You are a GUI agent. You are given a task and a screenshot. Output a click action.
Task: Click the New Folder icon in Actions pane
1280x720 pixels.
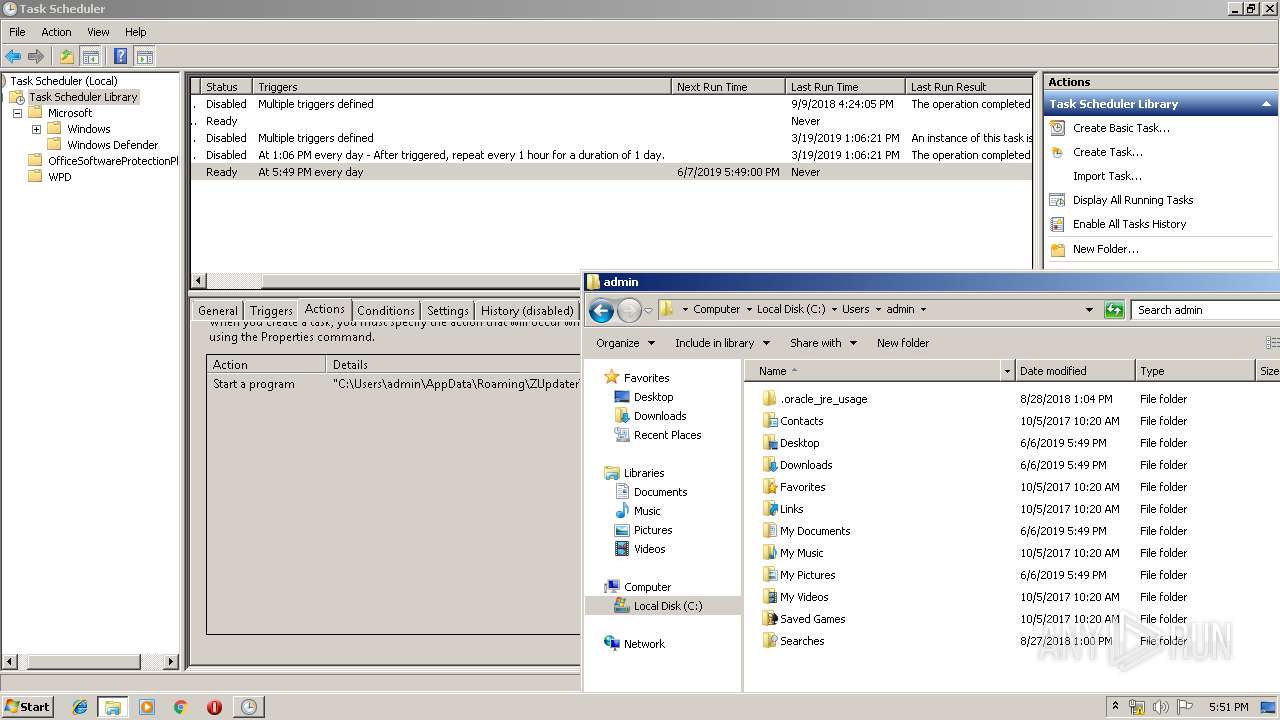click(x=1057, y=249)
